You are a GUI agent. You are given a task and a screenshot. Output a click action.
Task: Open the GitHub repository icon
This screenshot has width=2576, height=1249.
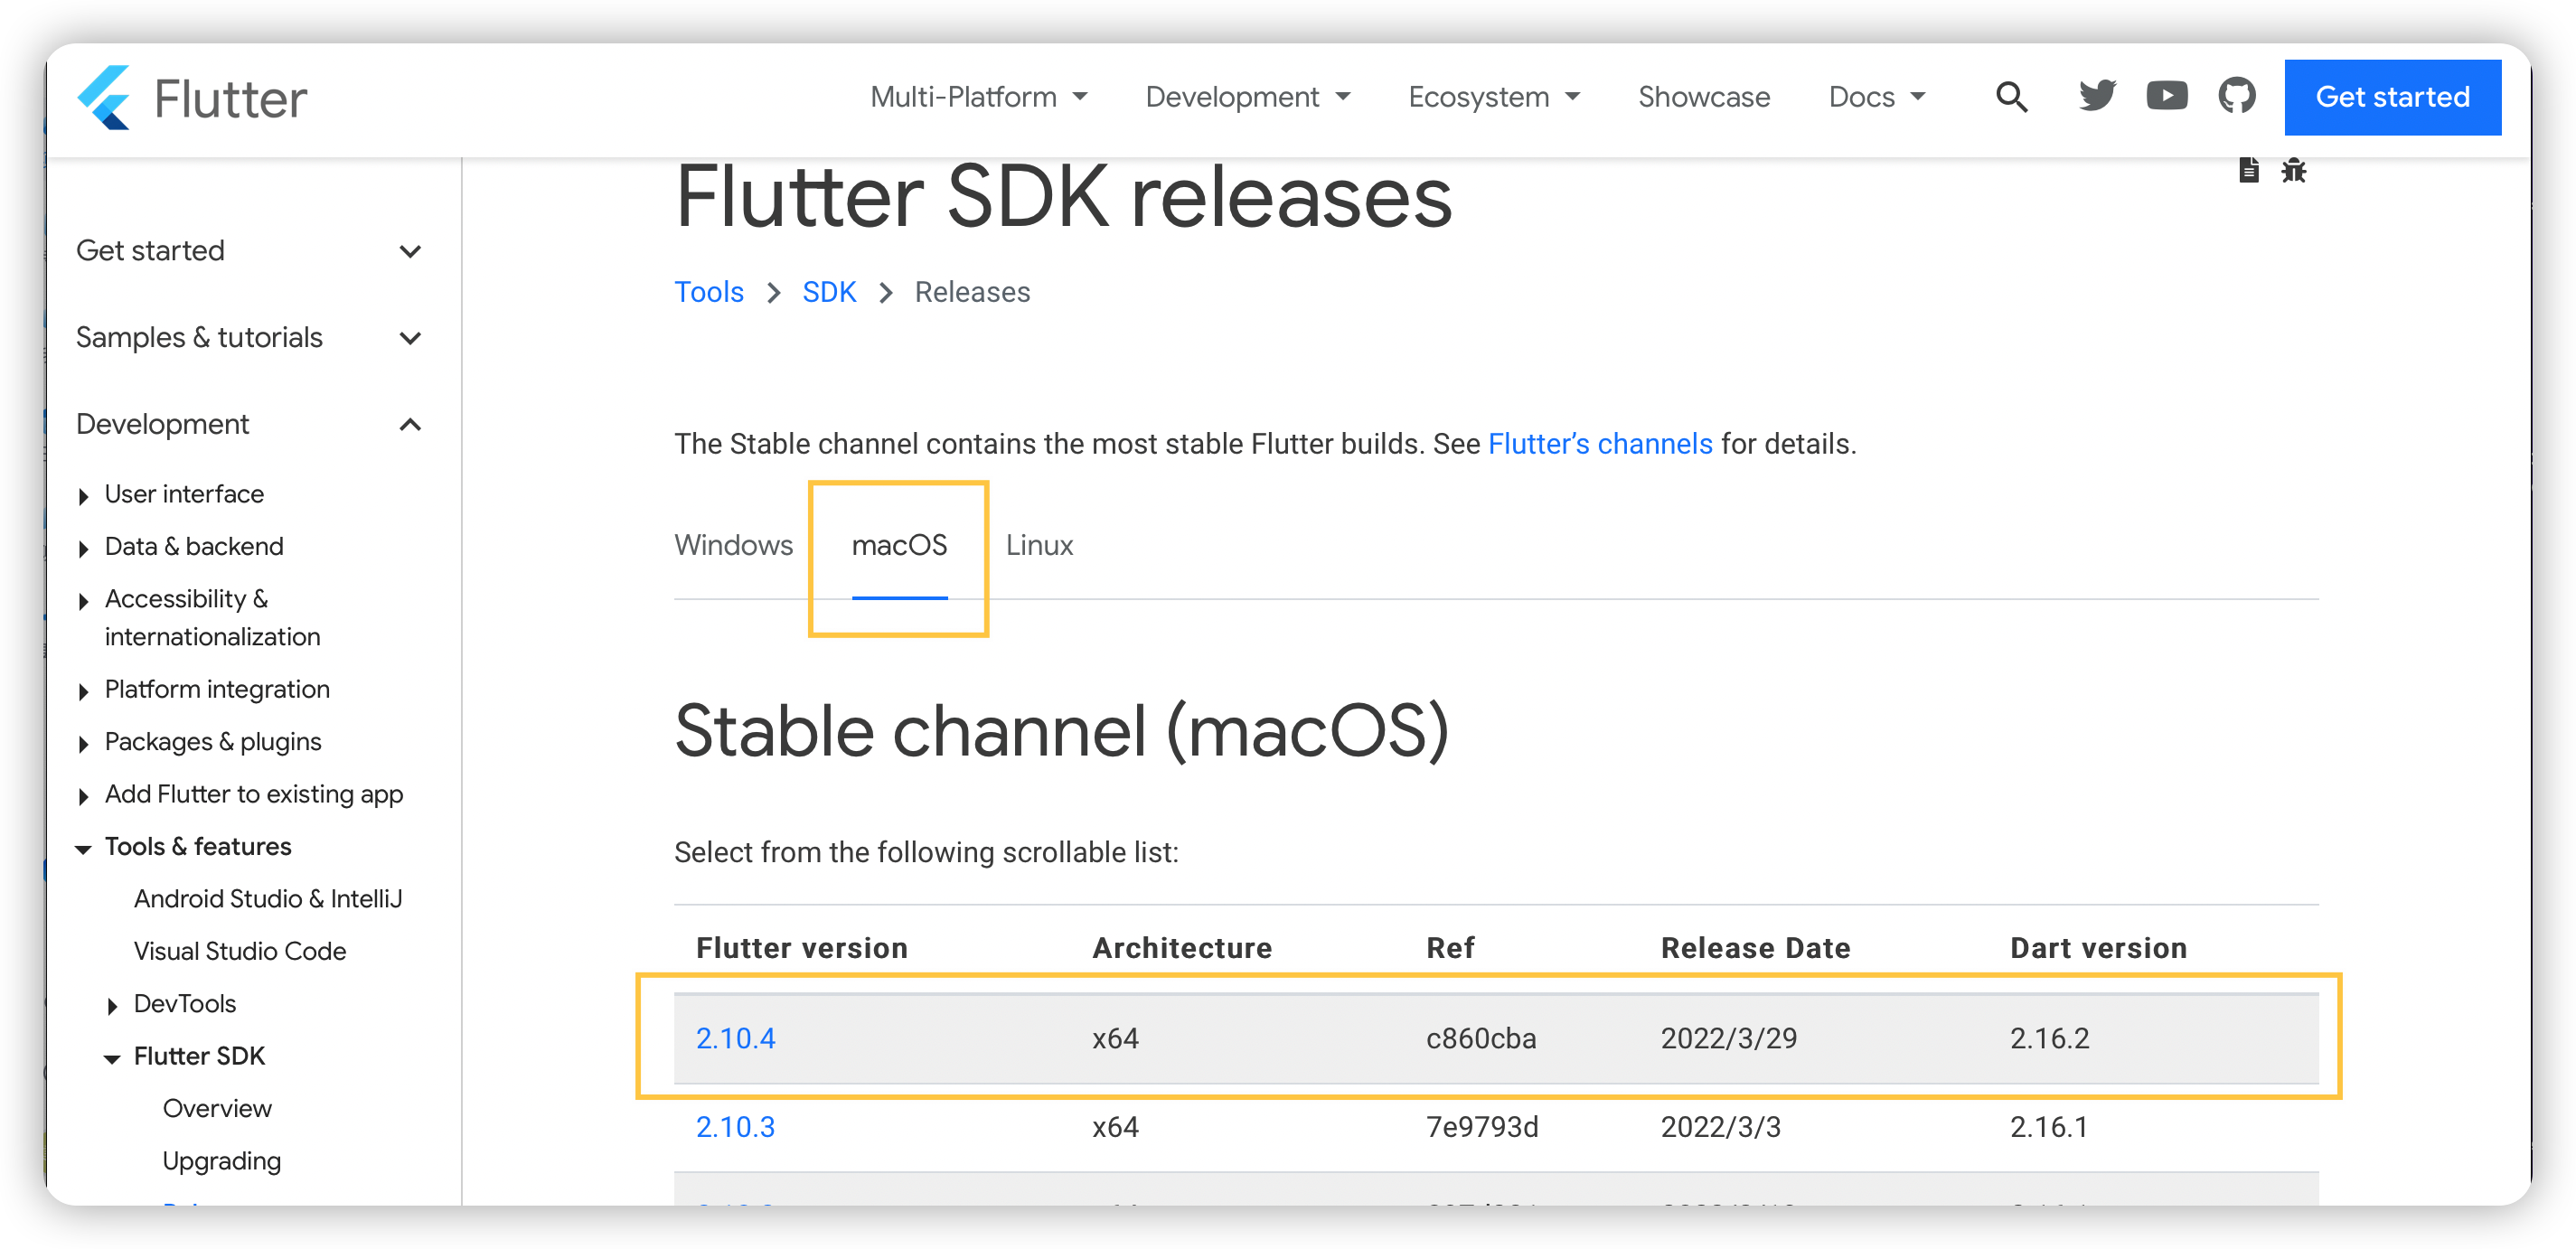[2236, 96]
